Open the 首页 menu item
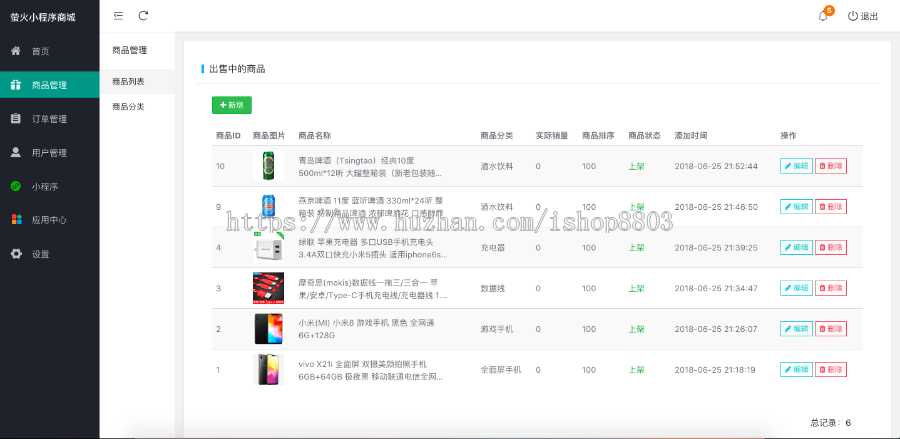This screenshot has width=900, height=439. (x=49, y=51)
